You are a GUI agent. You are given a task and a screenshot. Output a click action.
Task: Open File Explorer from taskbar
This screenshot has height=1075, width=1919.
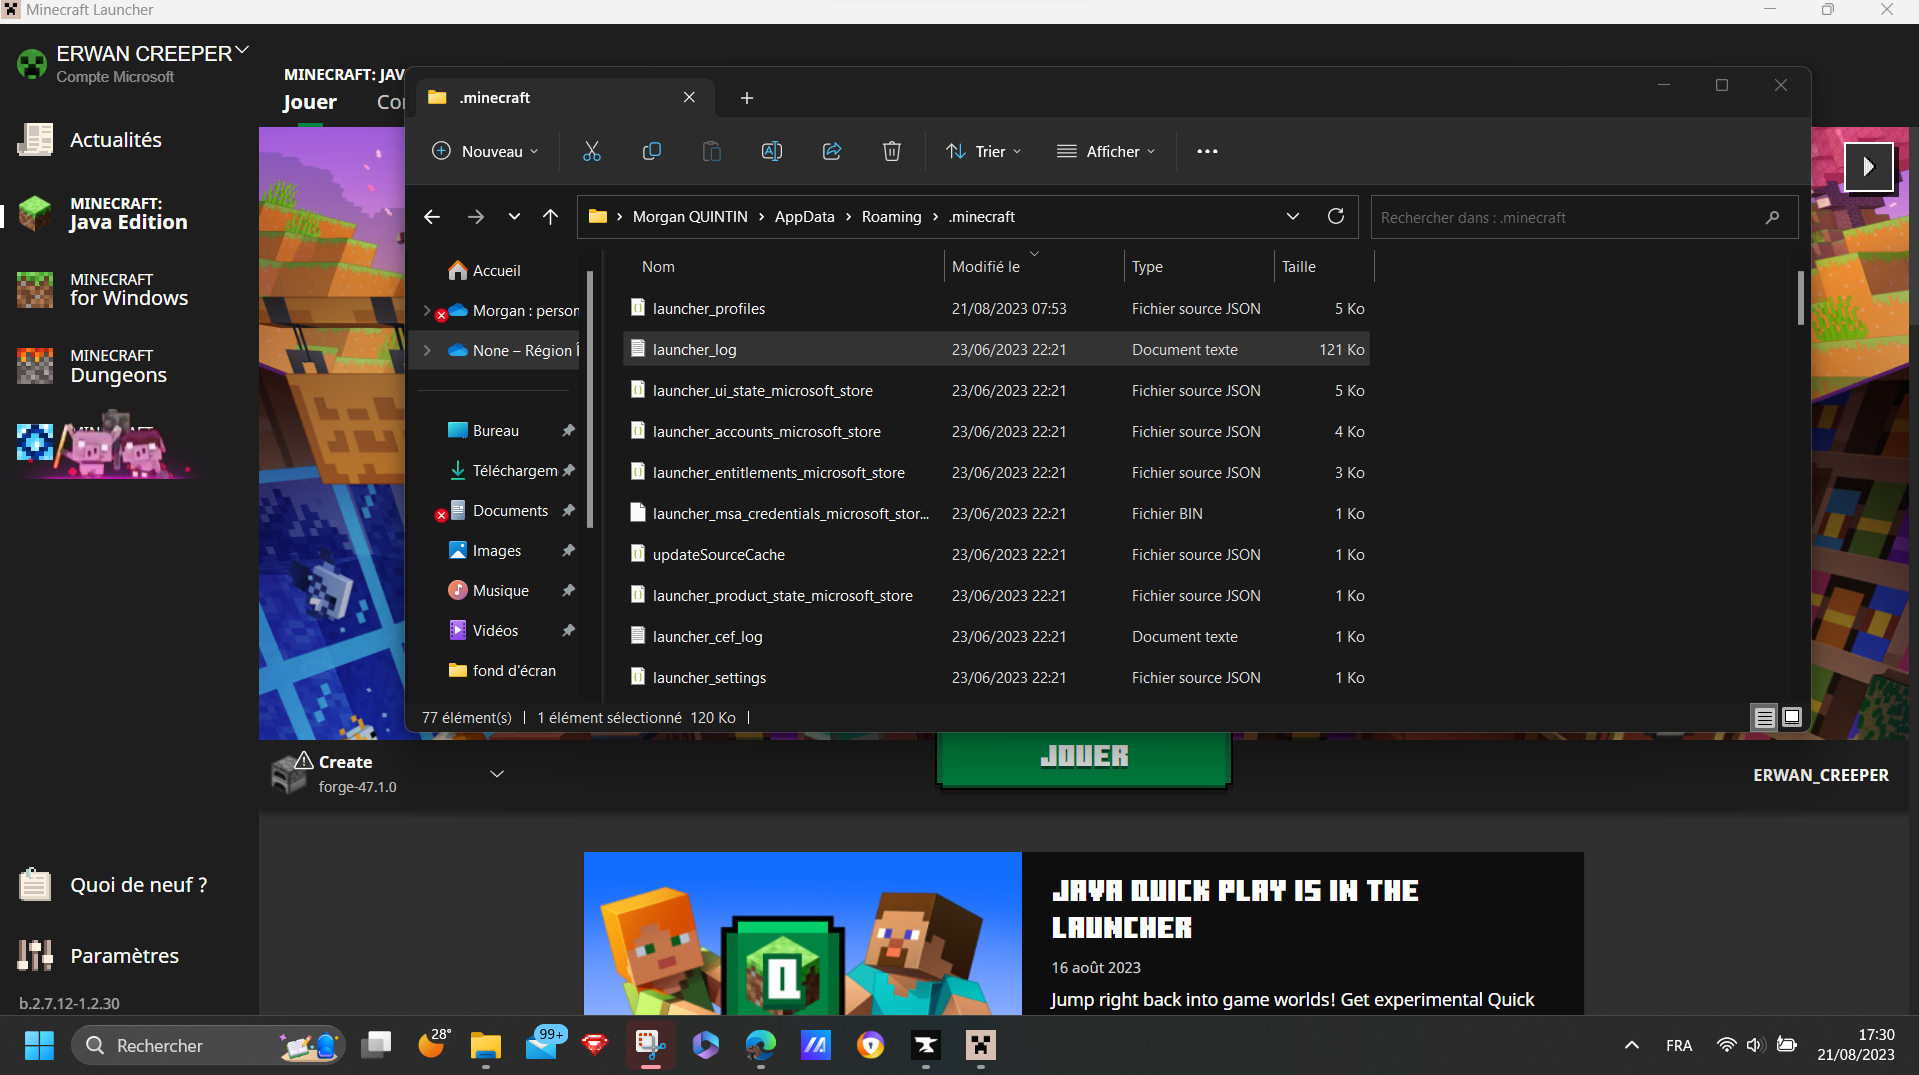[486, 1045]
